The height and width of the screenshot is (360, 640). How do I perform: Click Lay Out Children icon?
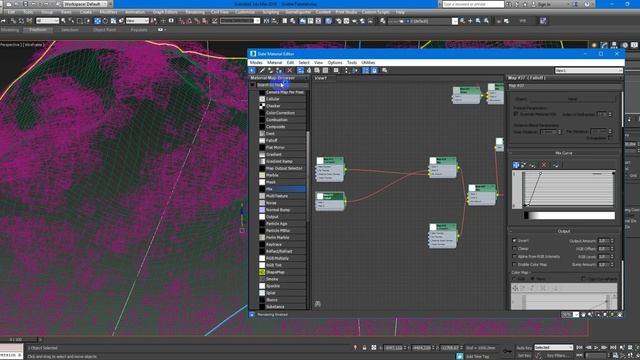355,71
